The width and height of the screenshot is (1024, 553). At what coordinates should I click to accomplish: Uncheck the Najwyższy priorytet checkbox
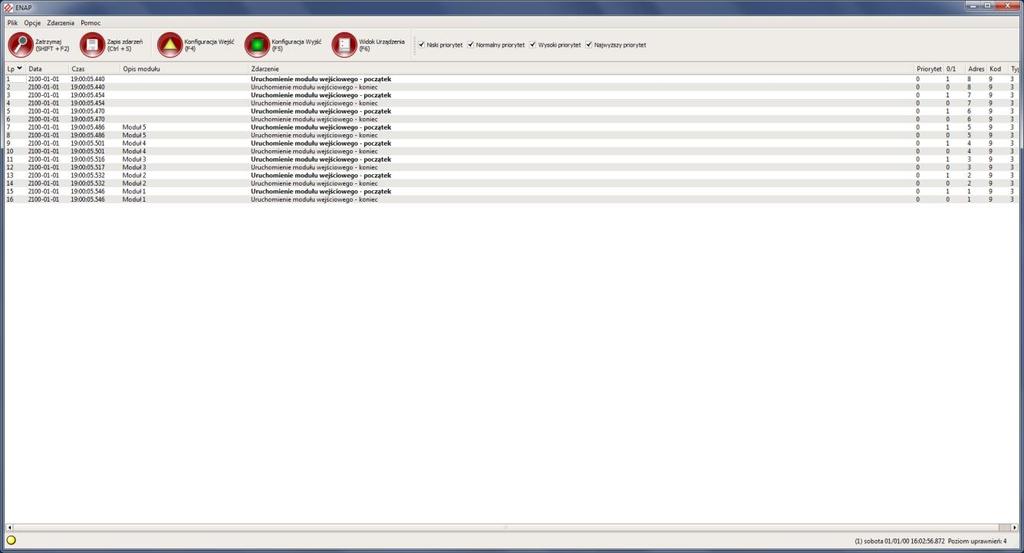tap(589, 44)
